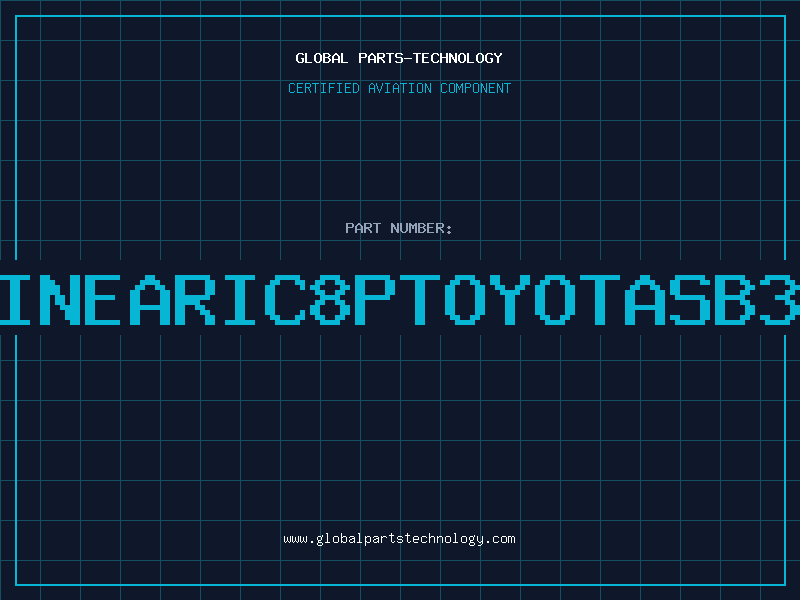800x600 pixels.
Task: Open the www.globalpartstechnology.com link
Action: pyautogui.click(x=399, y=539)
